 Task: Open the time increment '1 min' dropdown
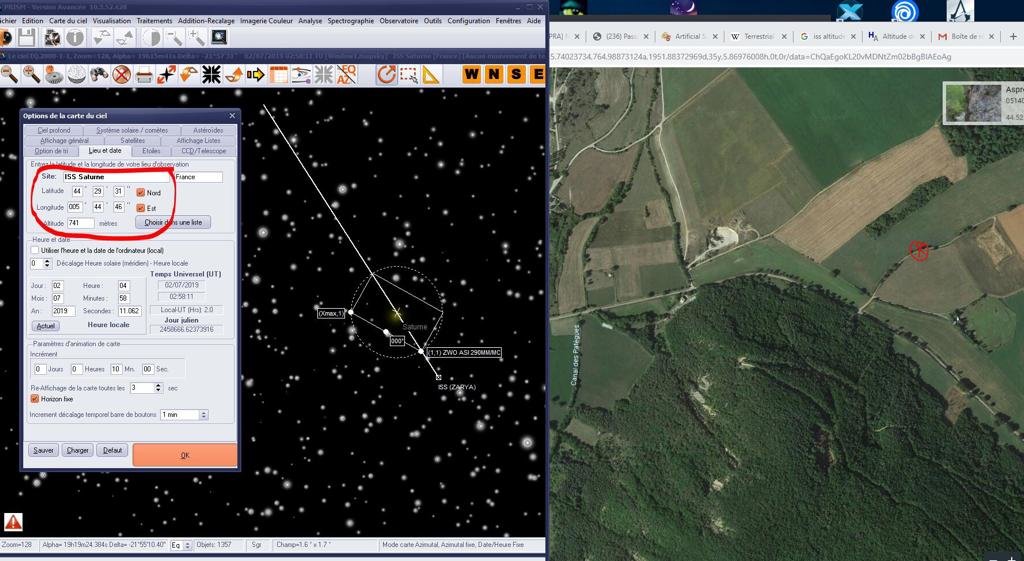click(x=203, y=415)
